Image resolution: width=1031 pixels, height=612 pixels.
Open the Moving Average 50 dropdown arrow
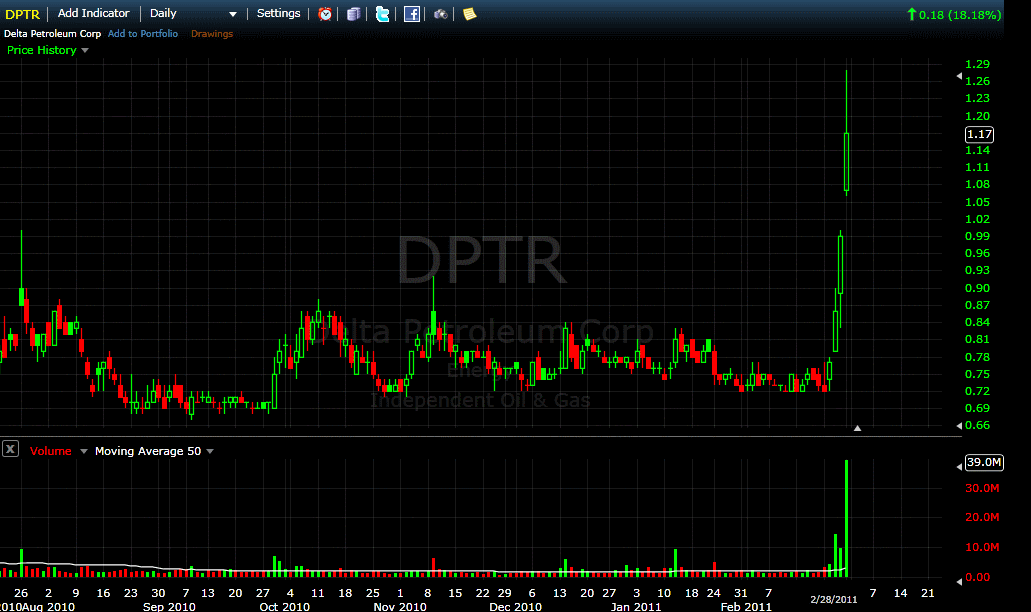210,452
